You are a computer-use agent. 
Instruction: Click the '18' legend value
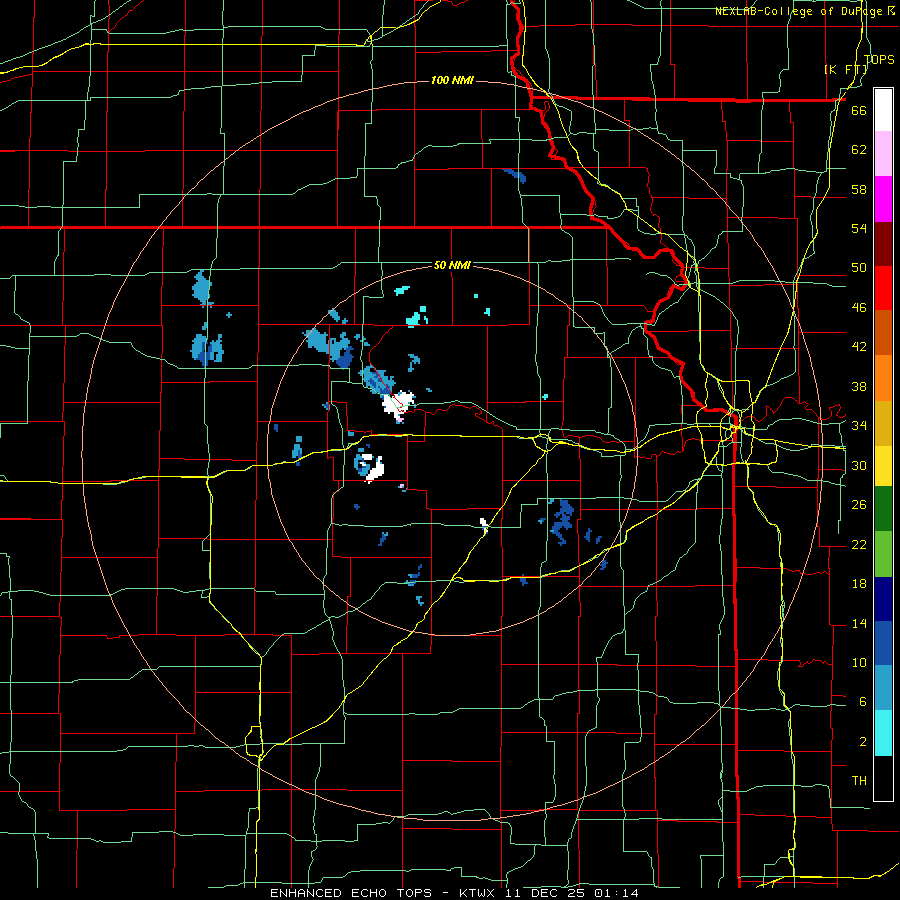coord(859,584)
